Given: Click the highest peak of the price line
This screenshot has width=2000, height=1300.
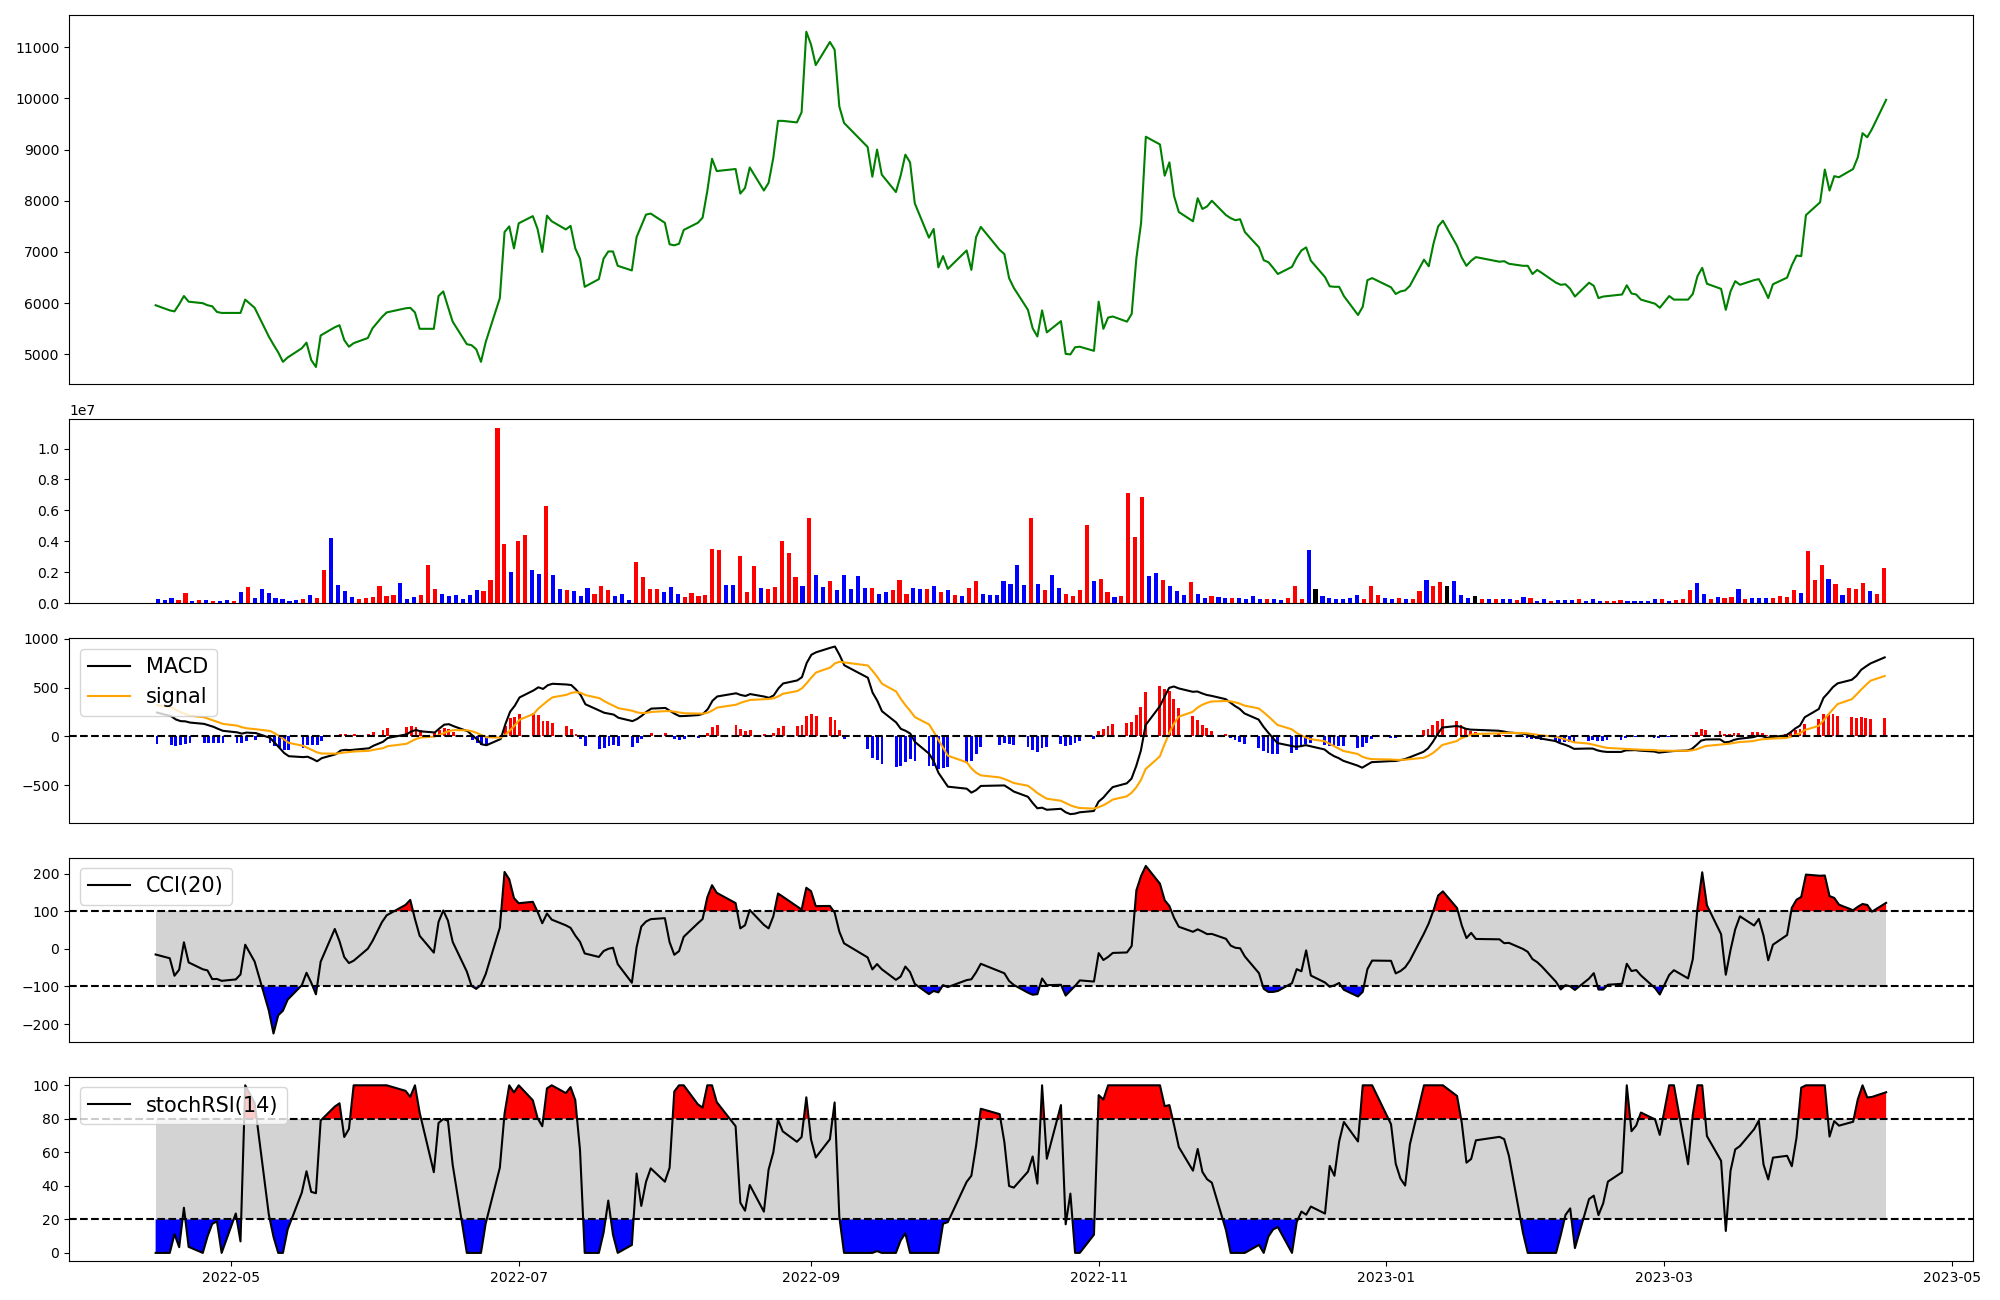Looking at the screenshot, I should (x=806, y=32).
